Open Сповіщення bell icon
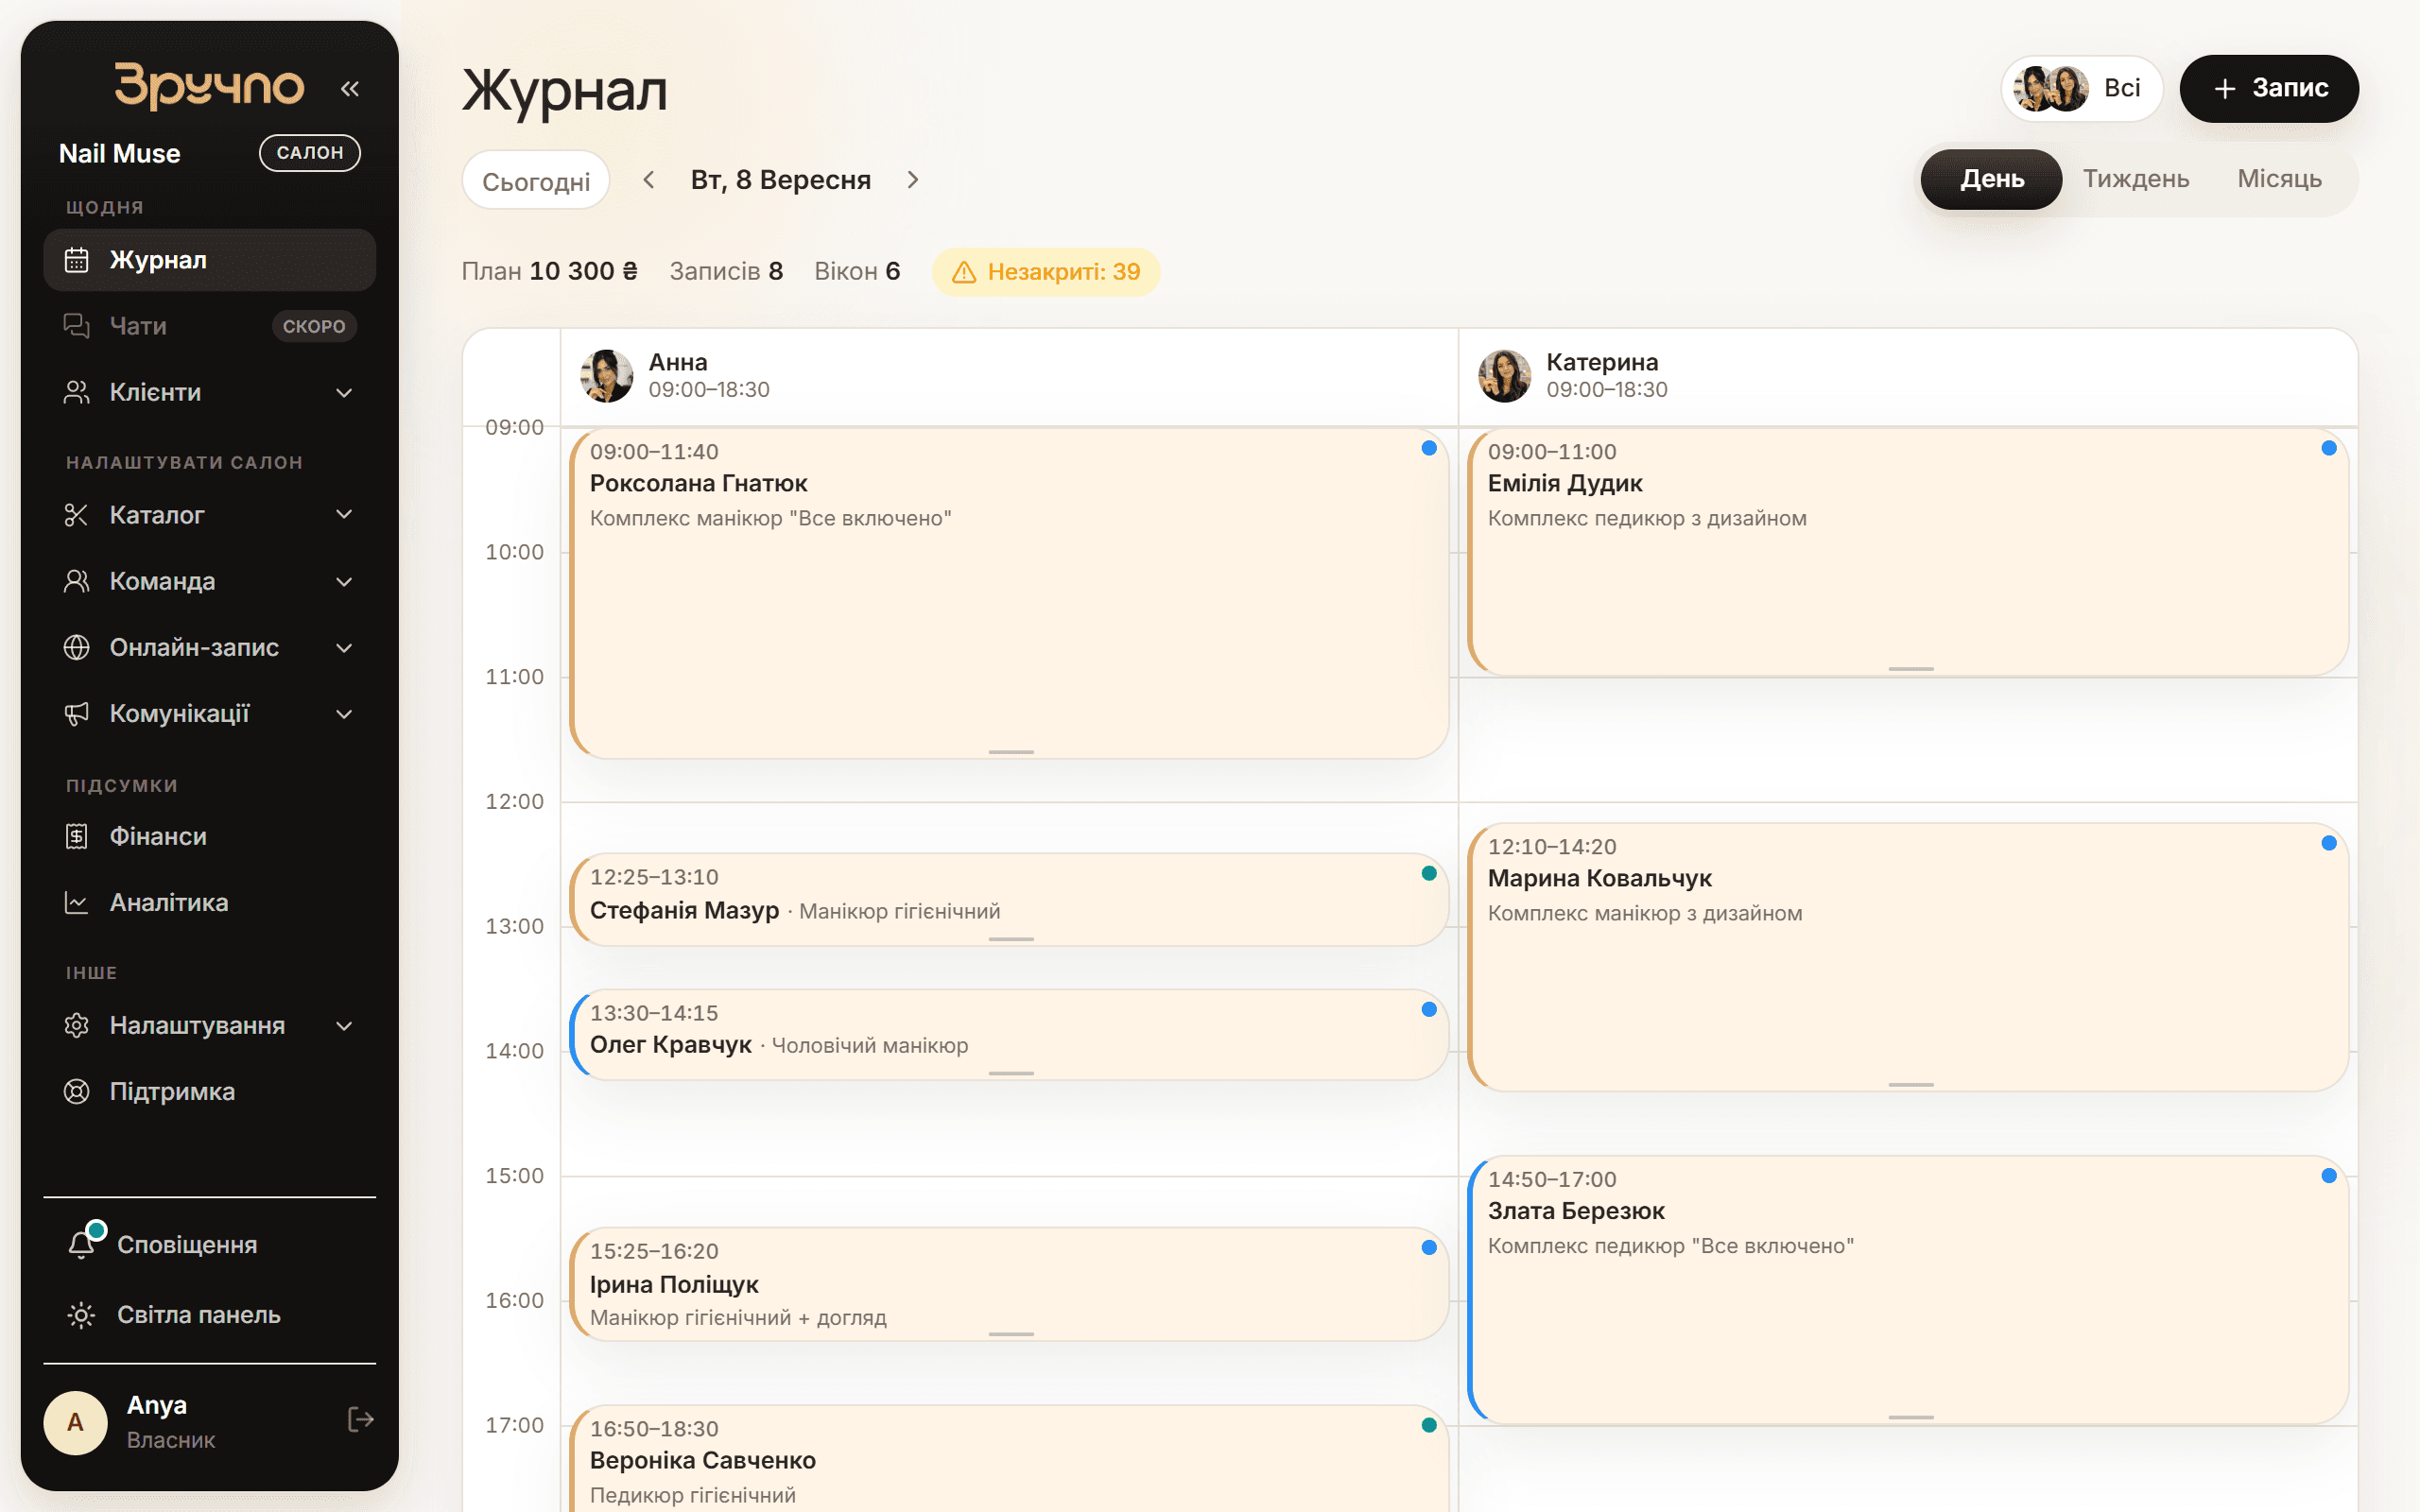The height and width of the screenshot is (1512, 2420). (x=83, y=1243)
